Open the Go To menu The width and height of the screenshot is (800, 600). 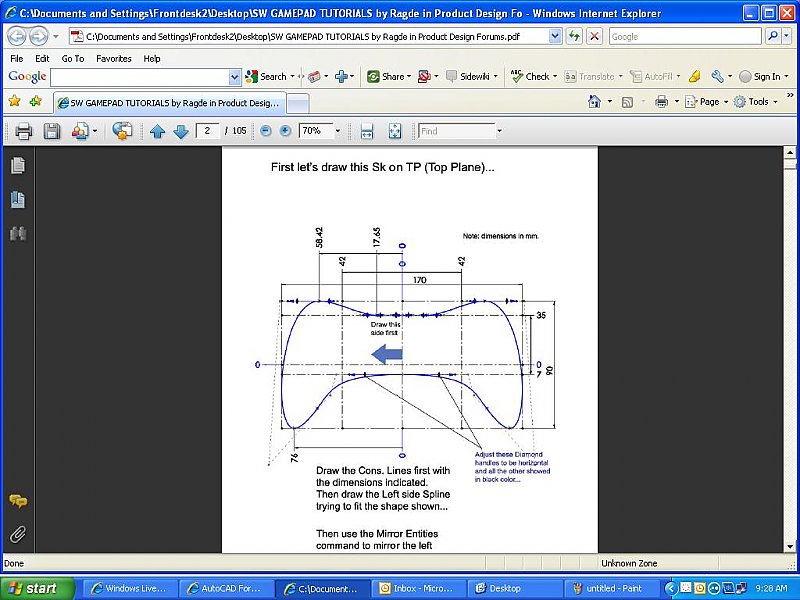(72, 59)
